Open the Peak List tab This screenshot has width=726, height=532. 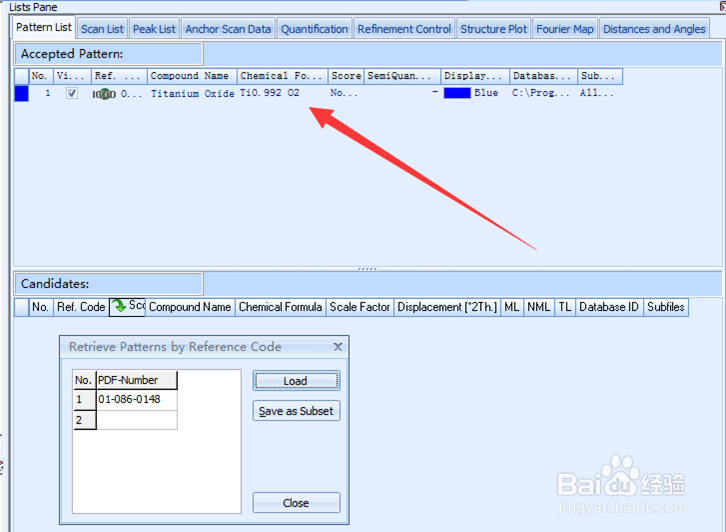coord(154,29)
